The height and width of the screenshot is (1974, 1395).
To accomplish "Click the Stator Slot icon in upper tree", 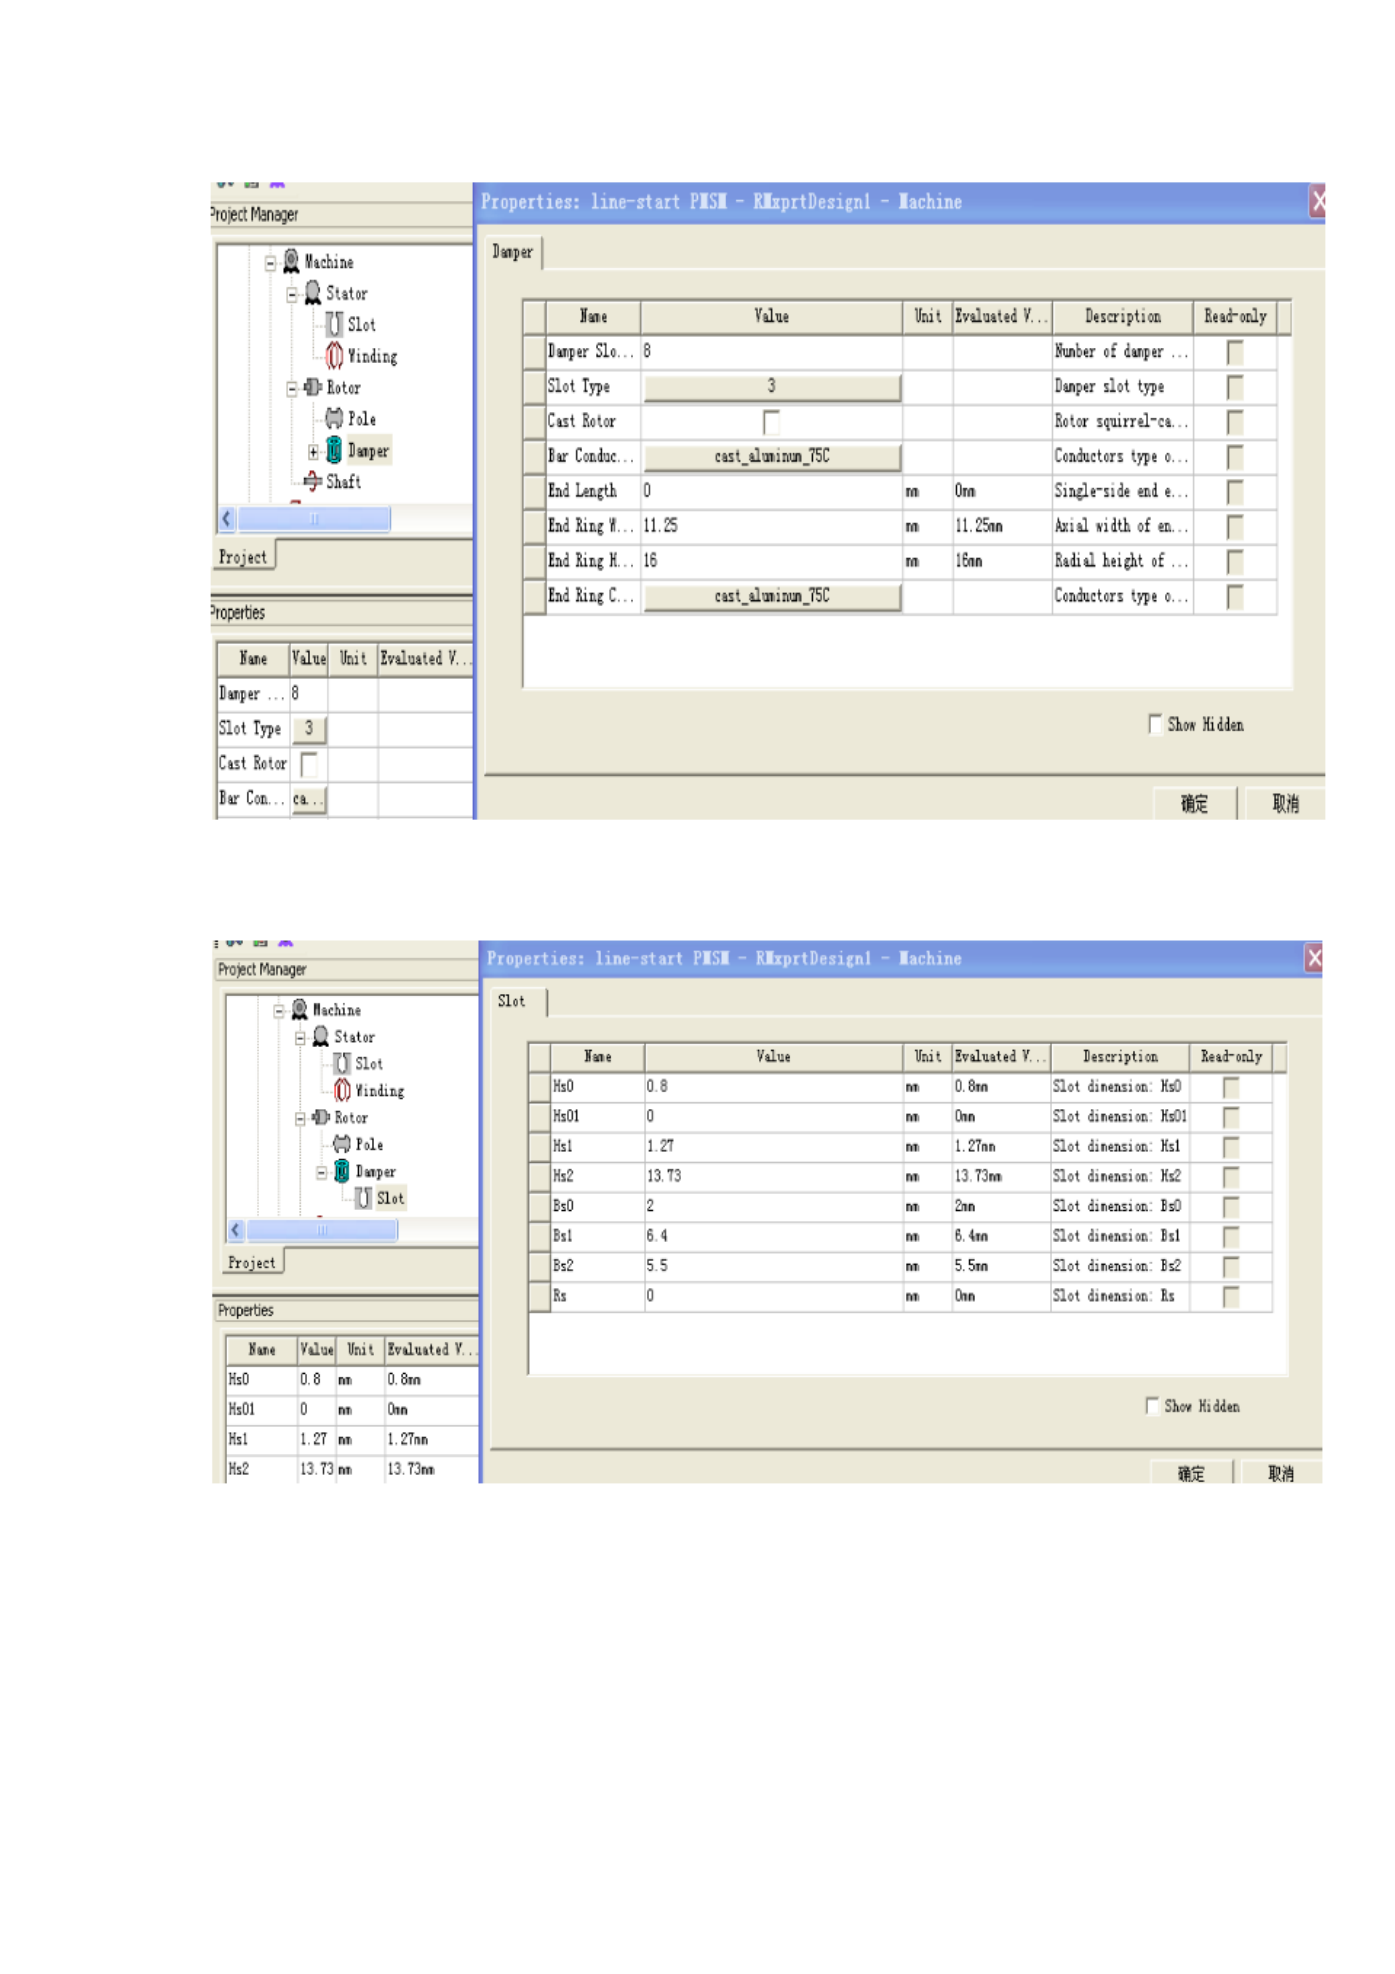I will [334, 324].
